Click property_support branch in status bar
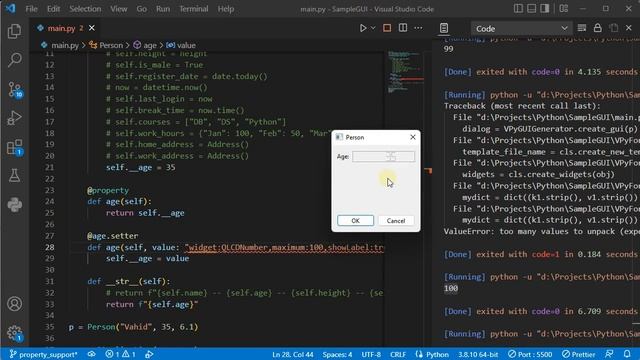Viewport: 640px width, 360px height. [43, 354]
